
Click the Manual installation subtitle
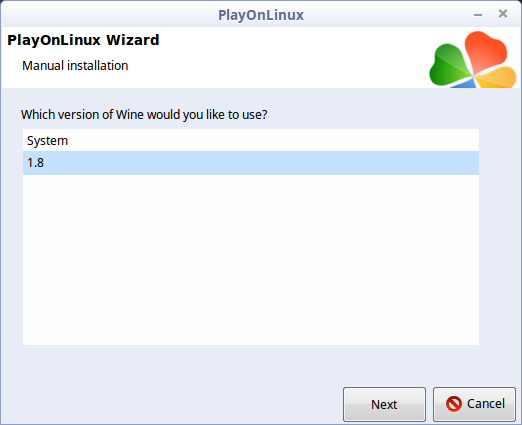(75, 66)
